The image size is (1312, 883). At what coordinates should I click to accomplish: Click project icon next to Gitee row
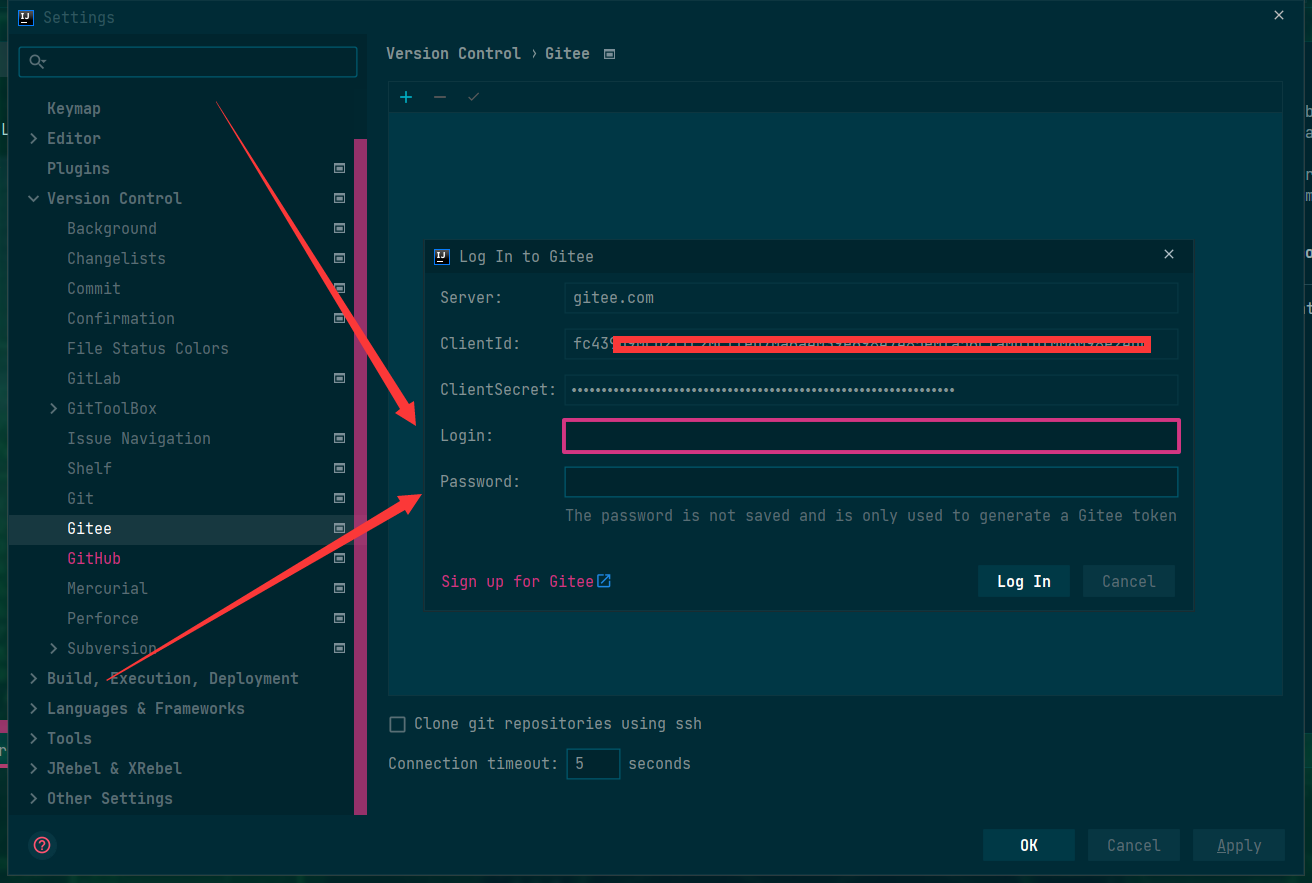(x=340, y=528)
